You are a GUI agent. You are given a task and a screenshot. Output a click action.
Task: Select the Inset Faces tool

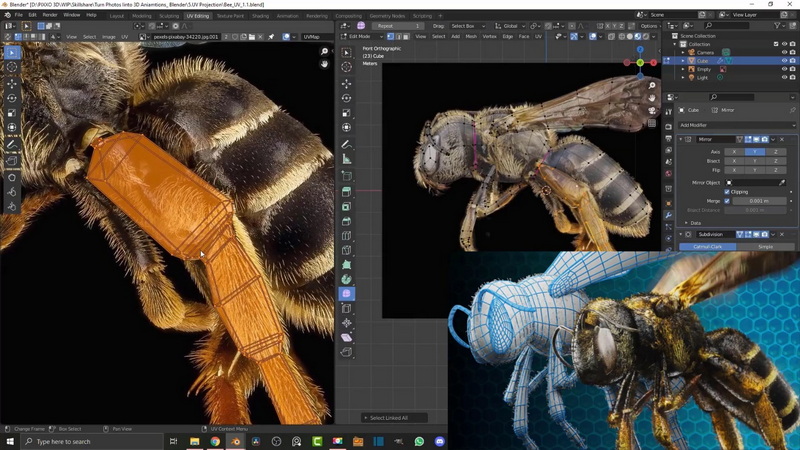(x=346, y=207)
